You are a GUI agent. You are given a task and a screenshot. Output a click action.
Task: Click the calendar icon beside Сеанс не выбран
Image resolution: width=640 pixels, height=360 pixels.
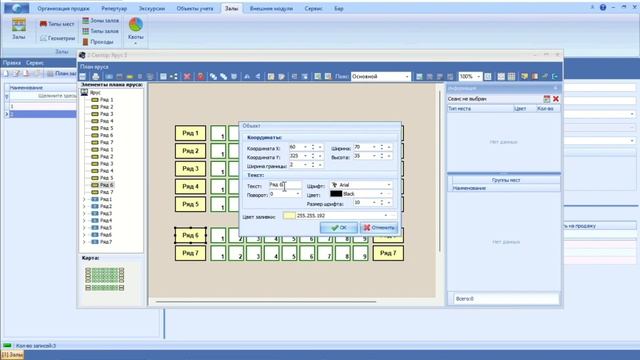pos(547,99)
